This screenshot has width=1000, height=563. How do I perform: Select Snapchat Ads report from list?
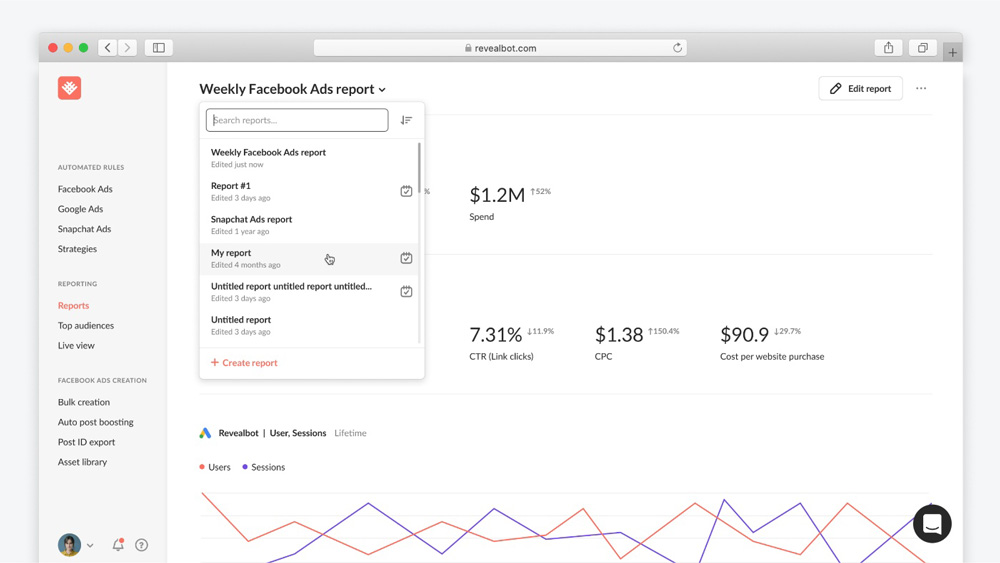(252, 224)
